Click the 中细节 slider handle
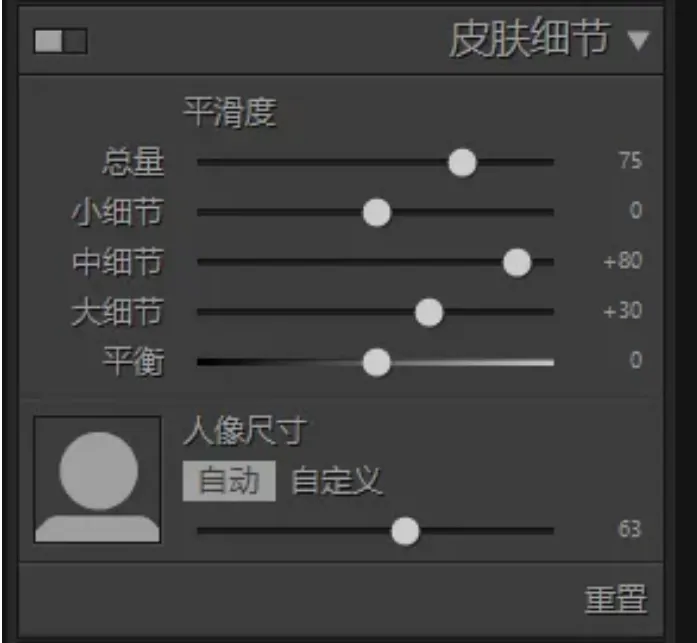The height and width of the screenshot is (643, 697). (x=517, y=263)
